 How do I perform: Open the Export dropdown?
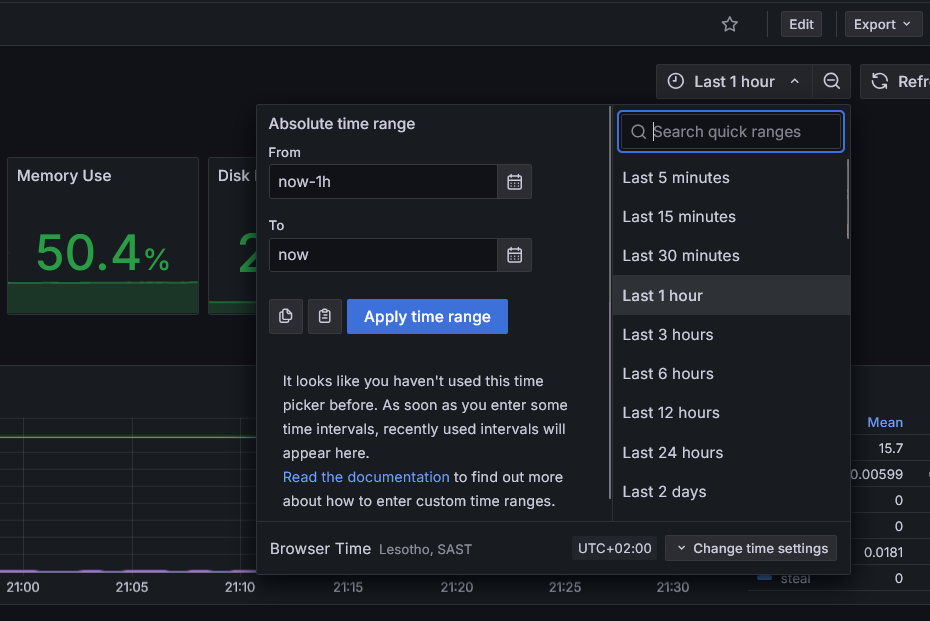point(883,24)
